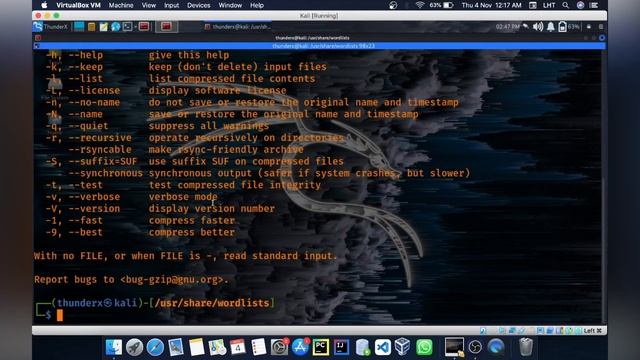Open Reminders from the Dock

point(258,347)
